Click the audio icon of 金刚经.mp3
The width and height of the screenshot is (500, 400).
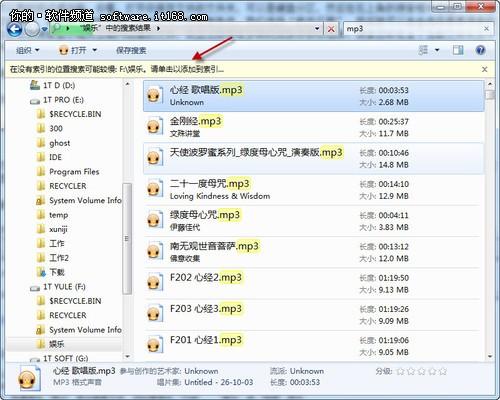[x=154, y=127]
